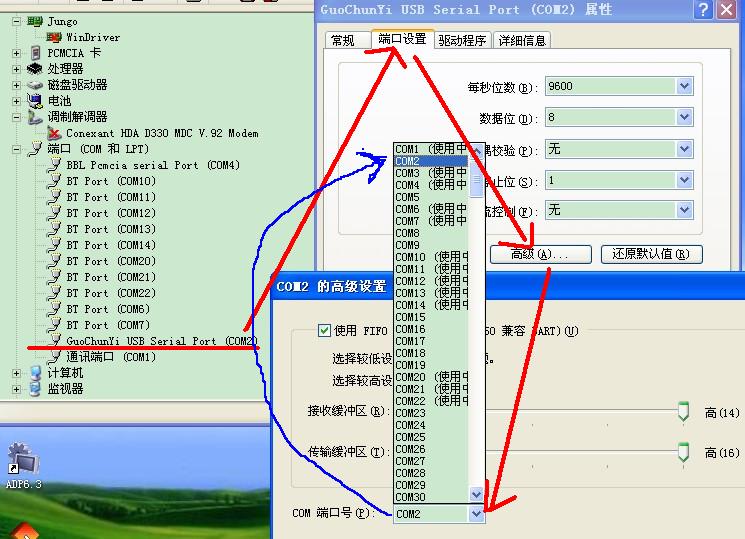Click the WinDriver device icon
Image resolution: width=745 pixels, height=539 pixels.
(56, 37)
